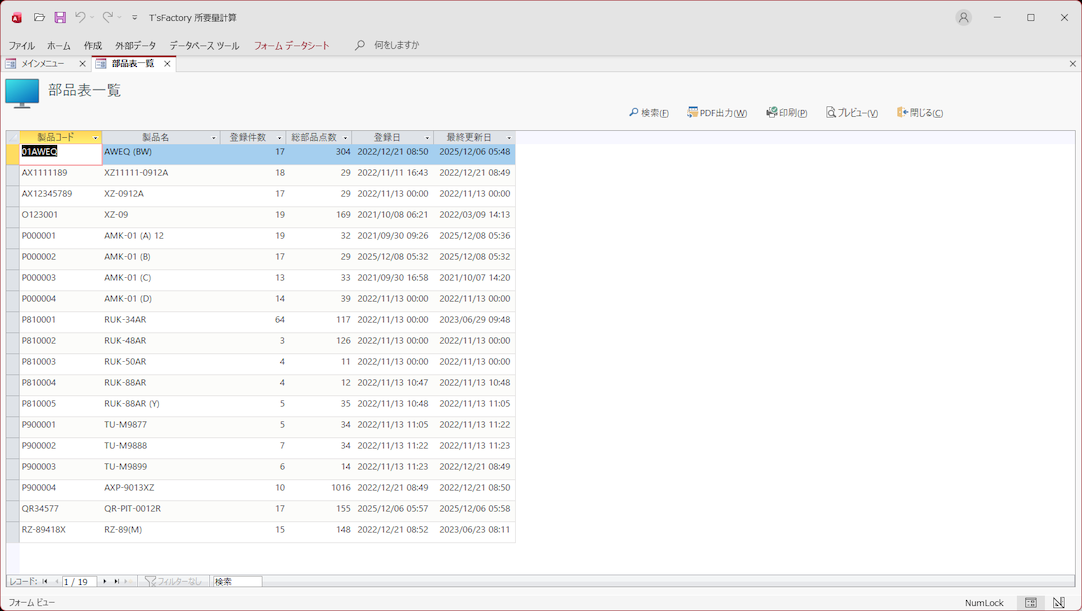
Task: Switch to datasheet view icon in status bar
Action: tap(1031, 603)
